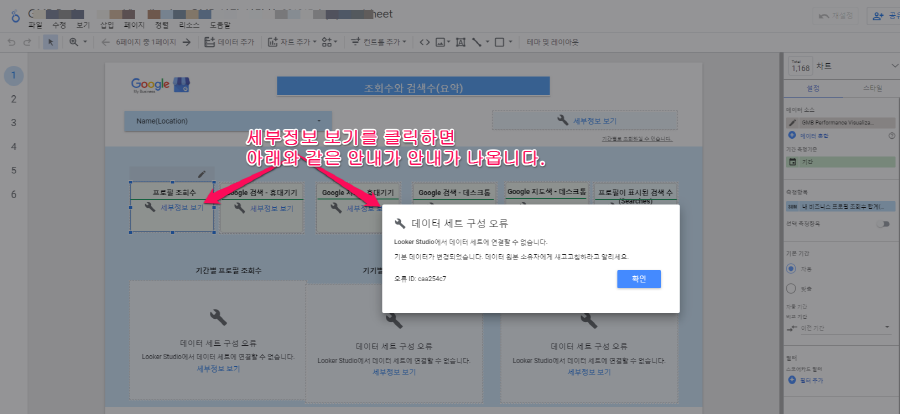Select page 5 in page list
900x414 pixels.
14,171
